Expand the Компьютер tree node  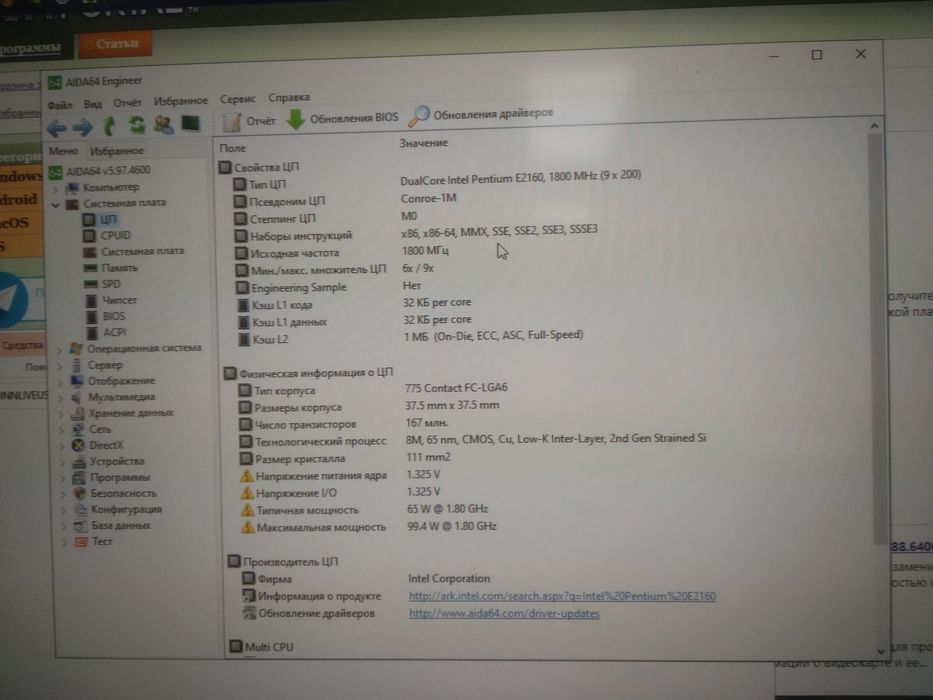(x=55, y=189)
